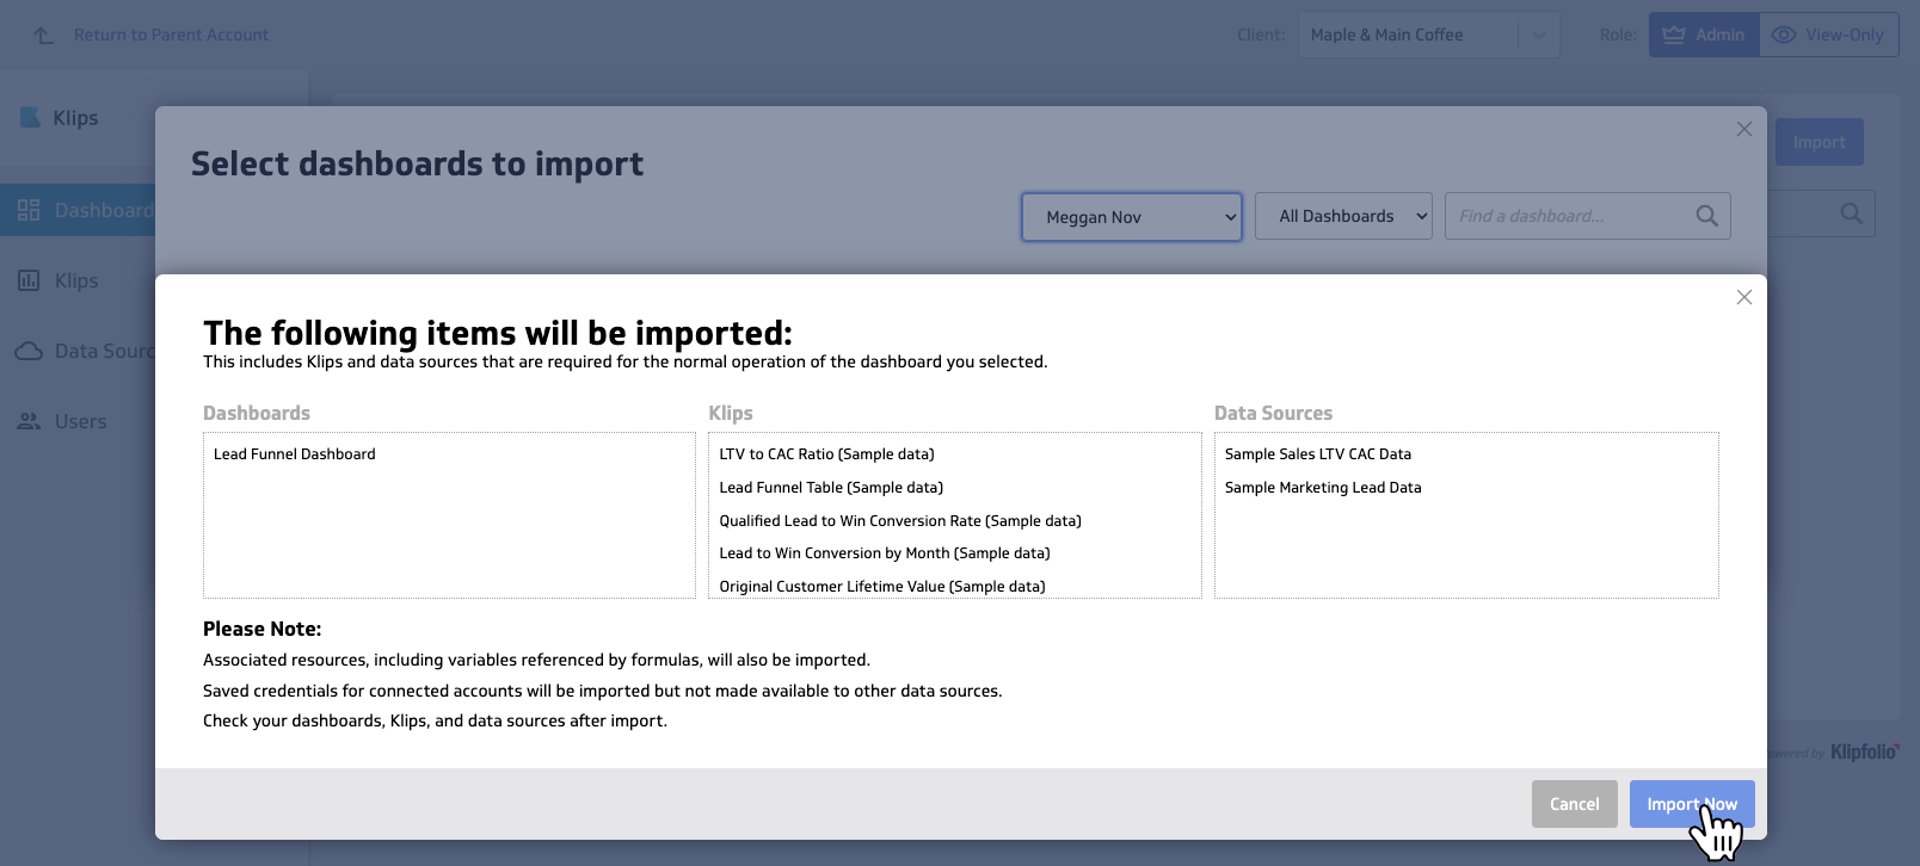The height and width of the screenshot is (866, 1920).
Task: Click the Users people icon in sidebar
Action: coord(29,421)
